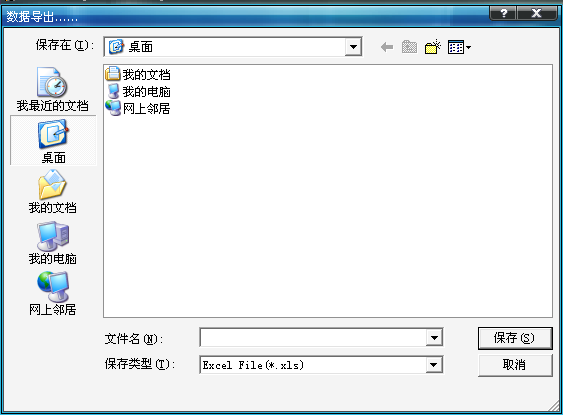
Task: Click the 取消 button
Action: [515, 365]
